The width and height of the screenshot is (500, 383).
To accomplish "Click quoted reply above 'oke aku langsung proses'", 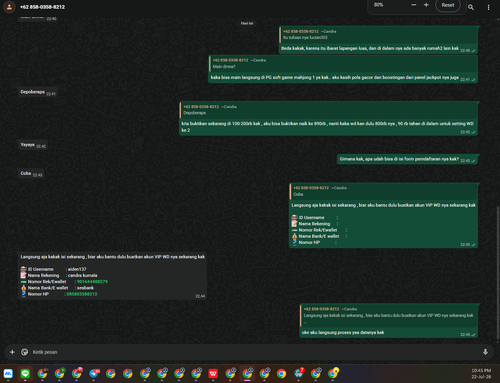I will coord(389,315).
